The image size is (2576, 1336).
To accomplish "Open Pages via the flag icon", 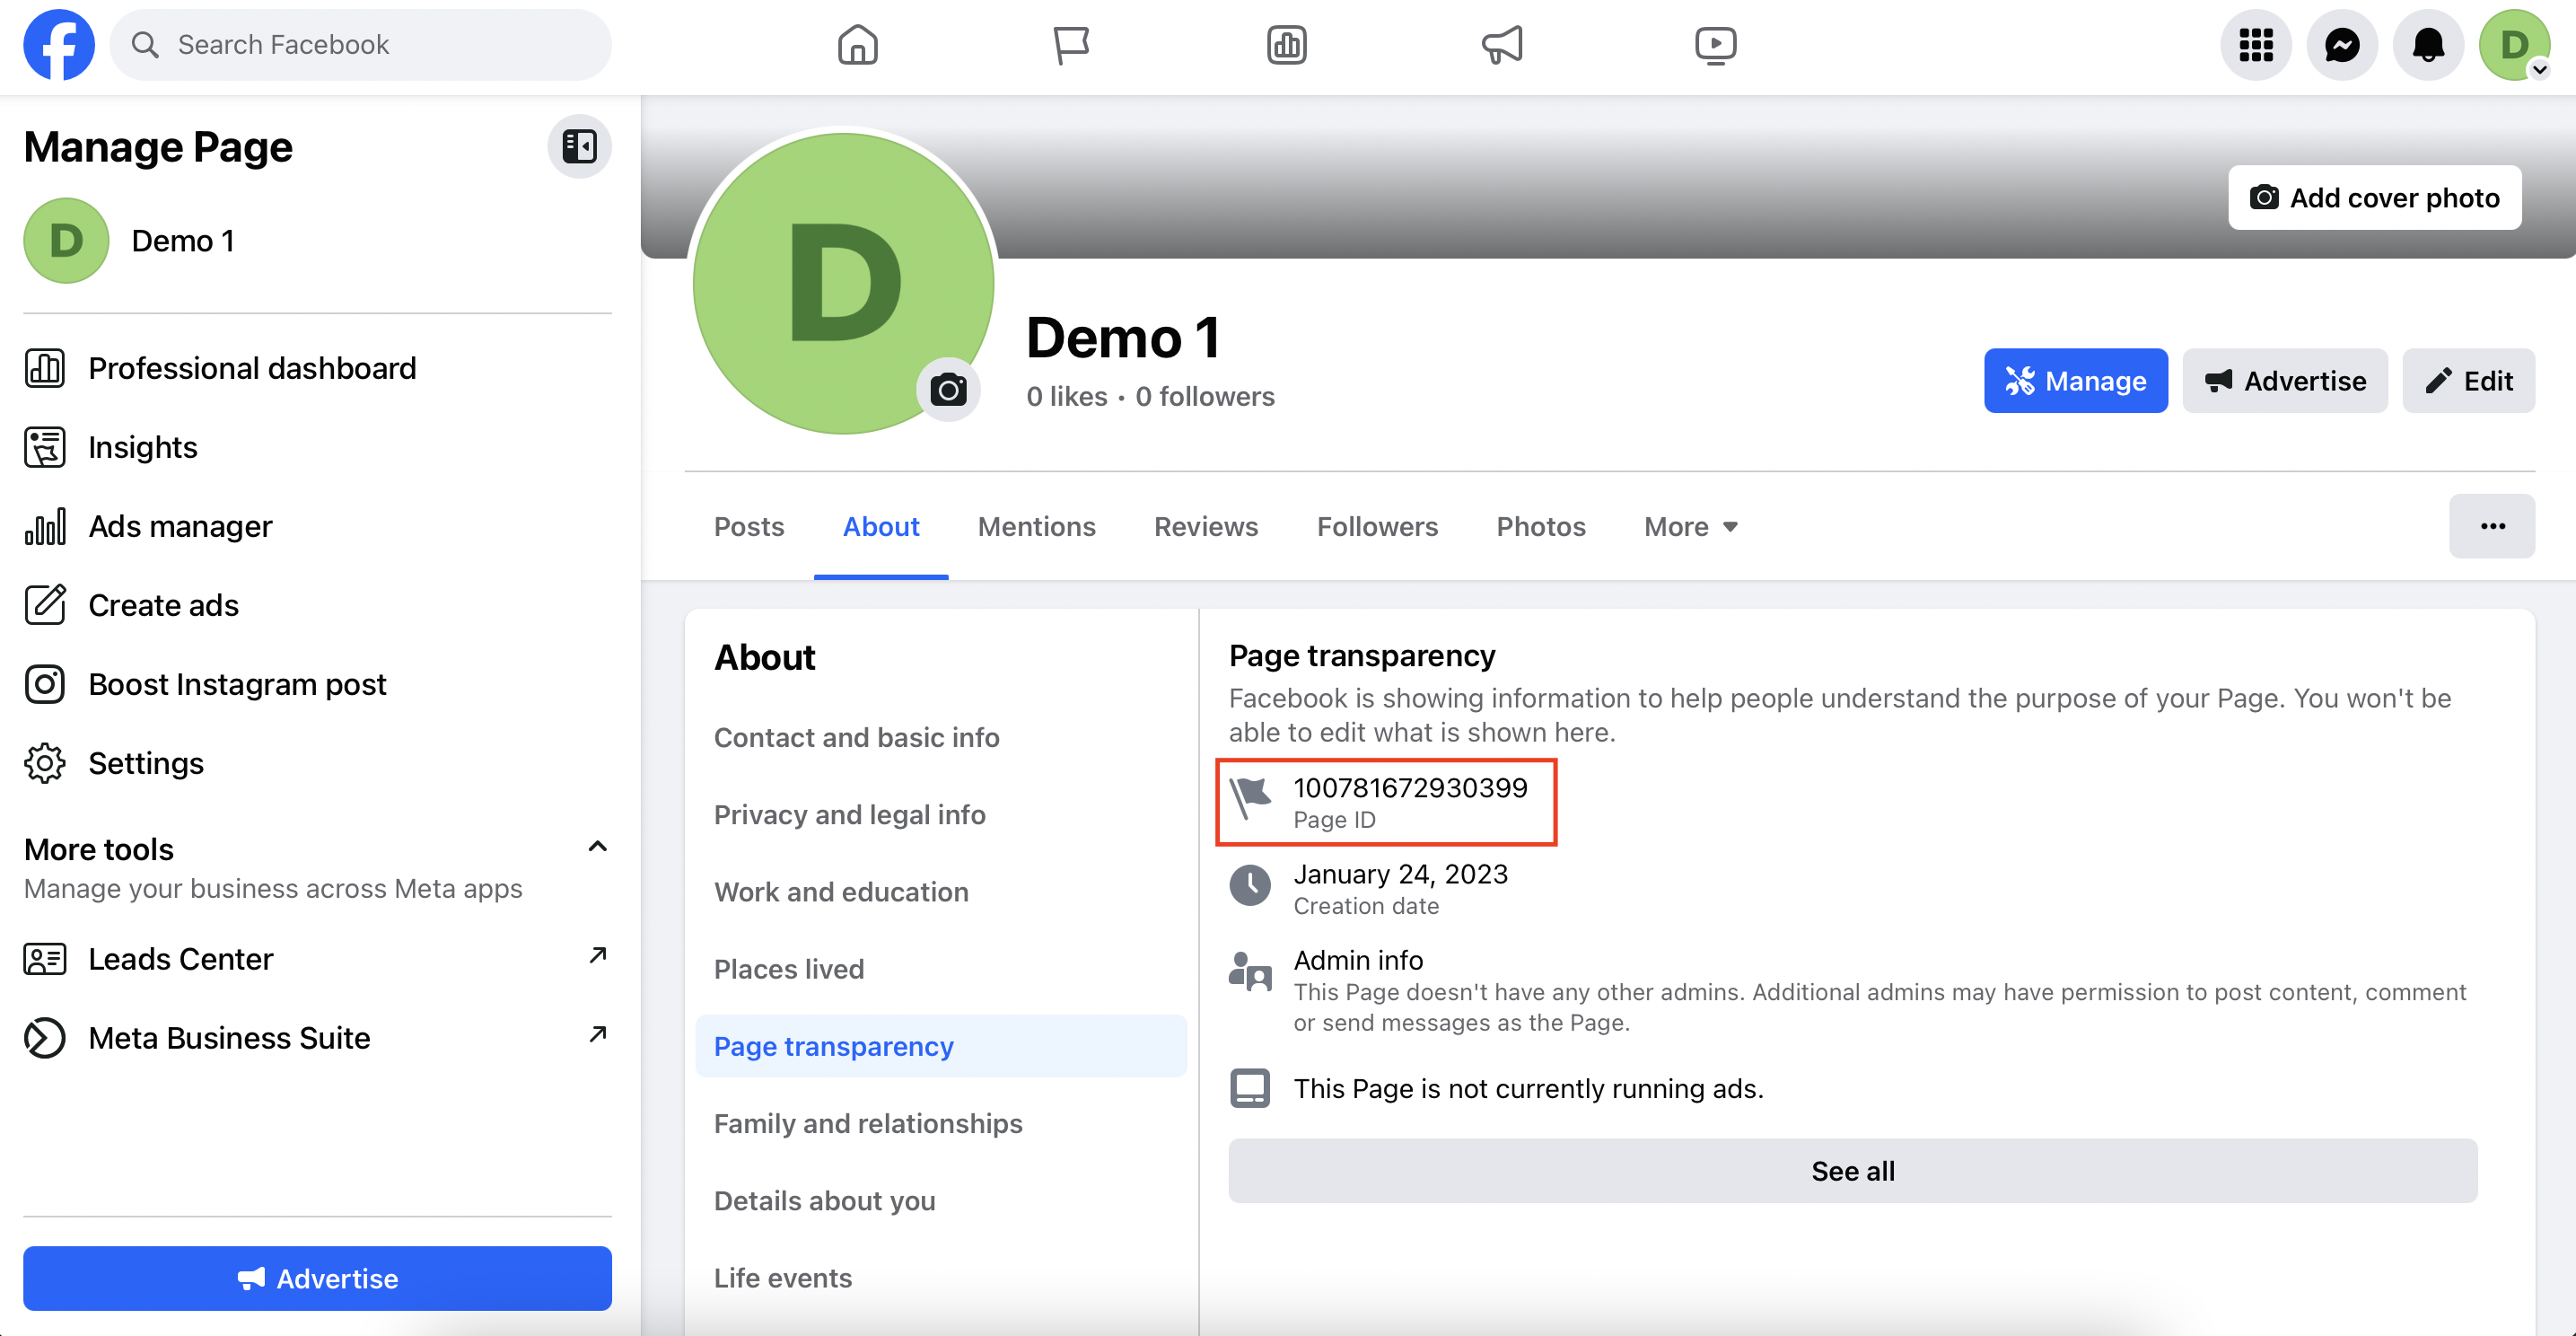I will (1072, 45).
